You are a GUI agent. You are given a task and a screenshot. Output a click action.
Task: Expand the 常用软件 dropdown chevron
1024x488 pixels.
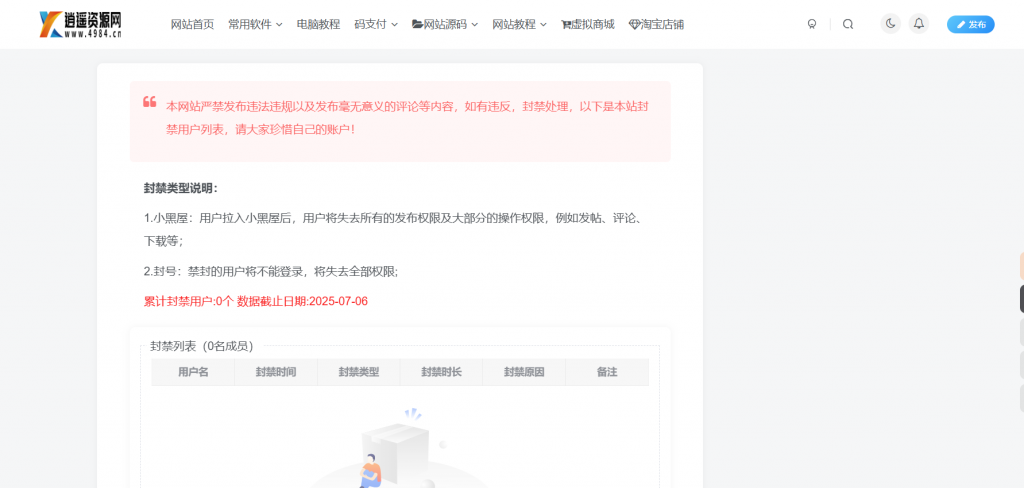(x=279, y=25)
